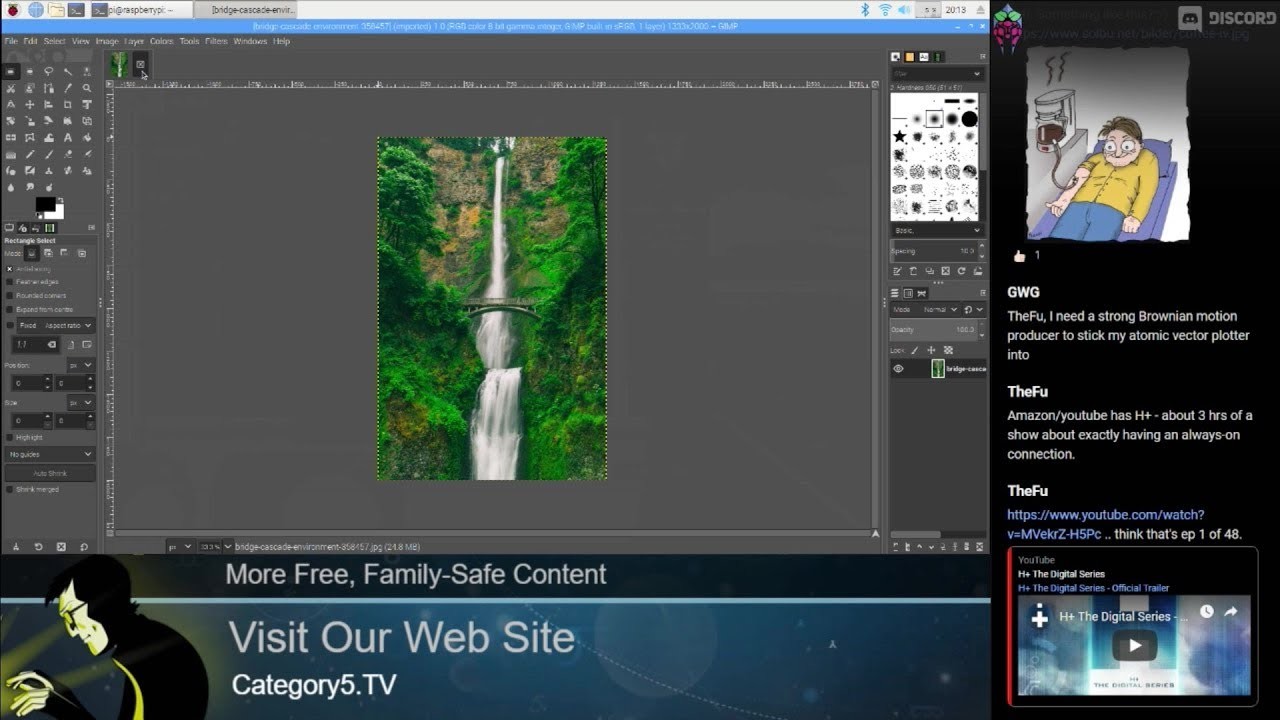Open the No guides dropdown
The height and width of the screenshot is (720, 1280).
coord(50,454)
